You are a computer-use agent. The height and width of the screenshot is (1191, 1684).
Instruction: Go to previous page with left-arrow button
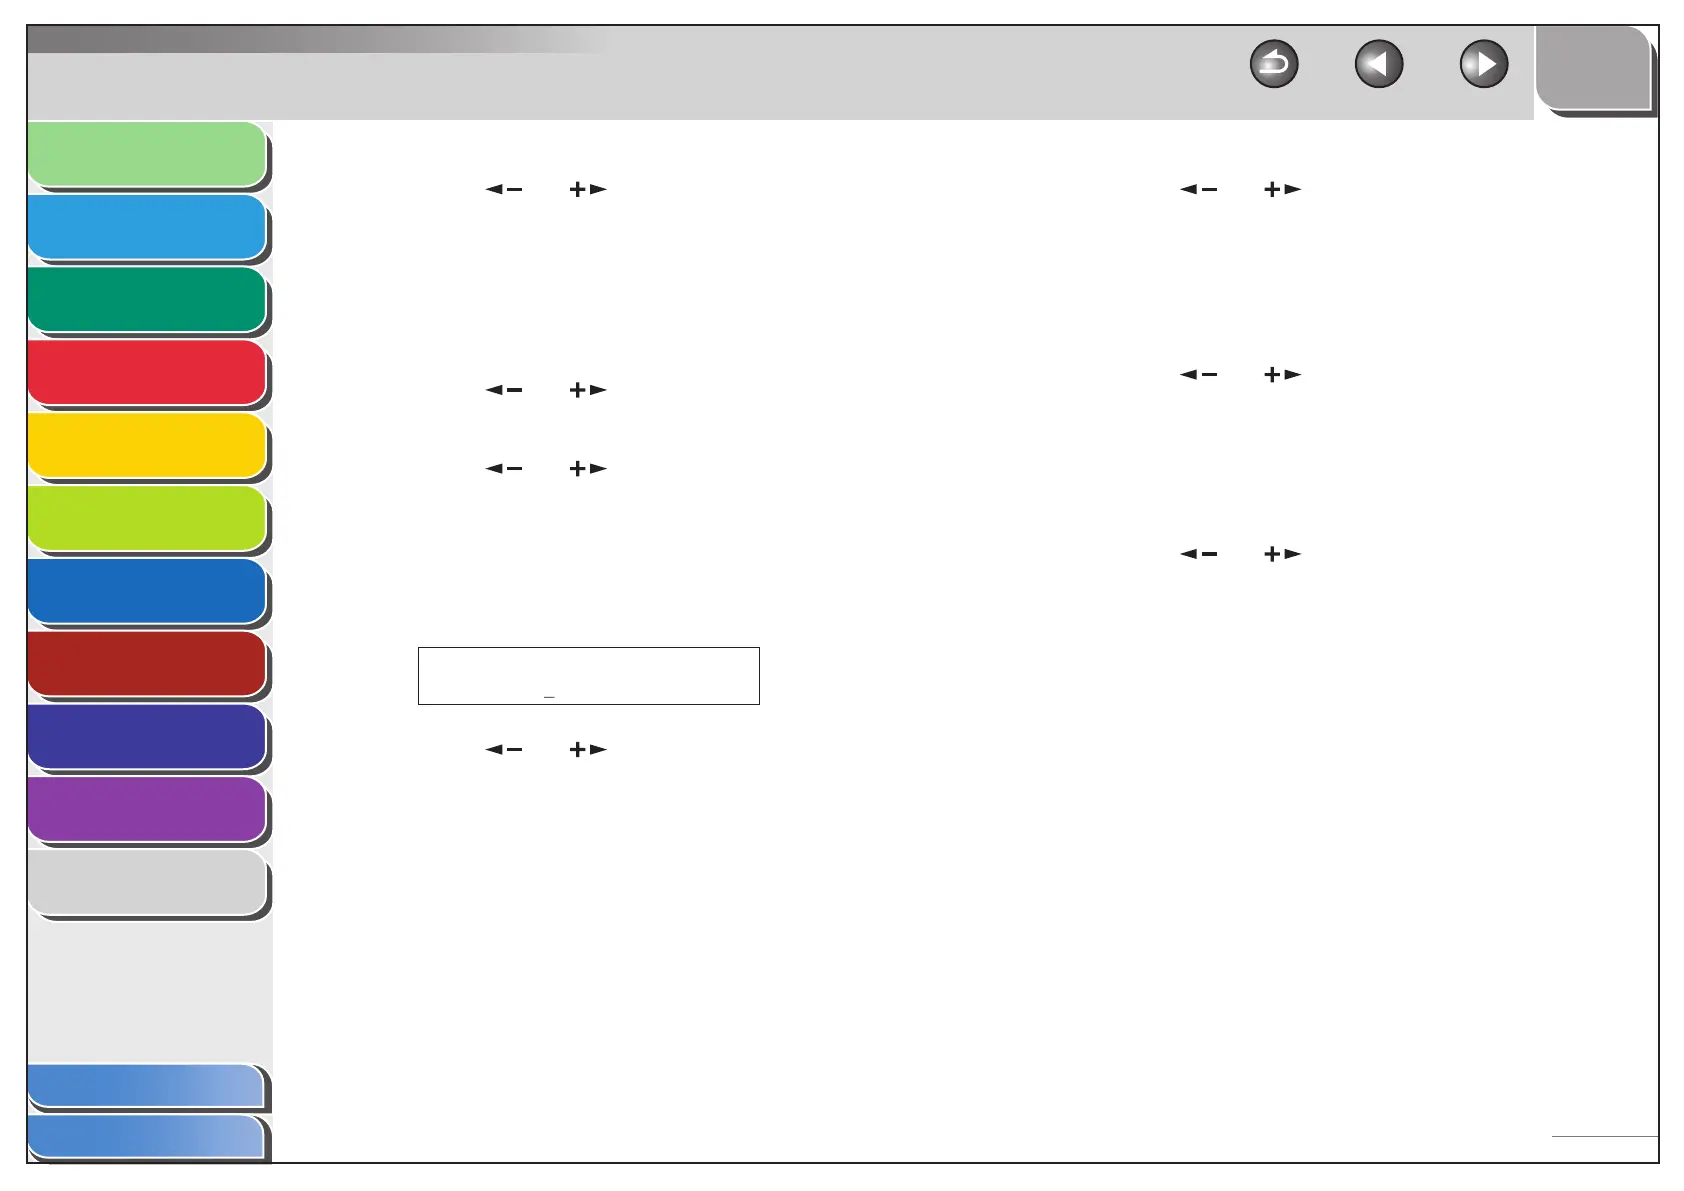pyautogui.click(x=1379, y=65)
